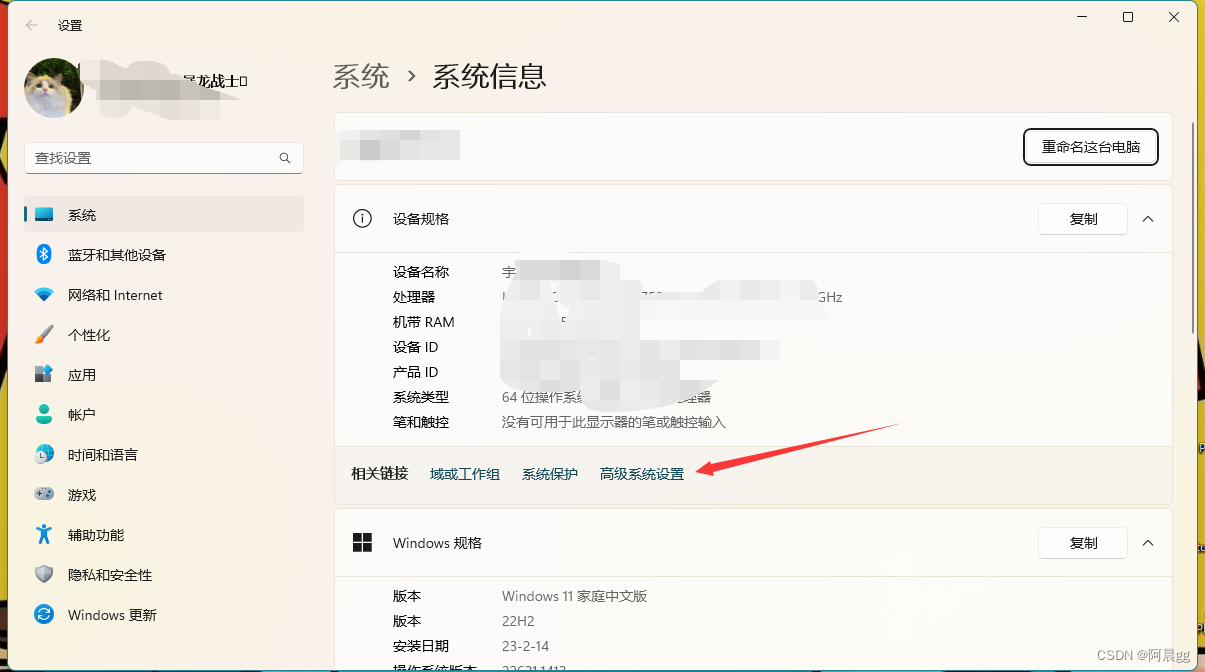1205x672 pixels.
Task: Click the magnifier search icon
Action: (285, 158)
